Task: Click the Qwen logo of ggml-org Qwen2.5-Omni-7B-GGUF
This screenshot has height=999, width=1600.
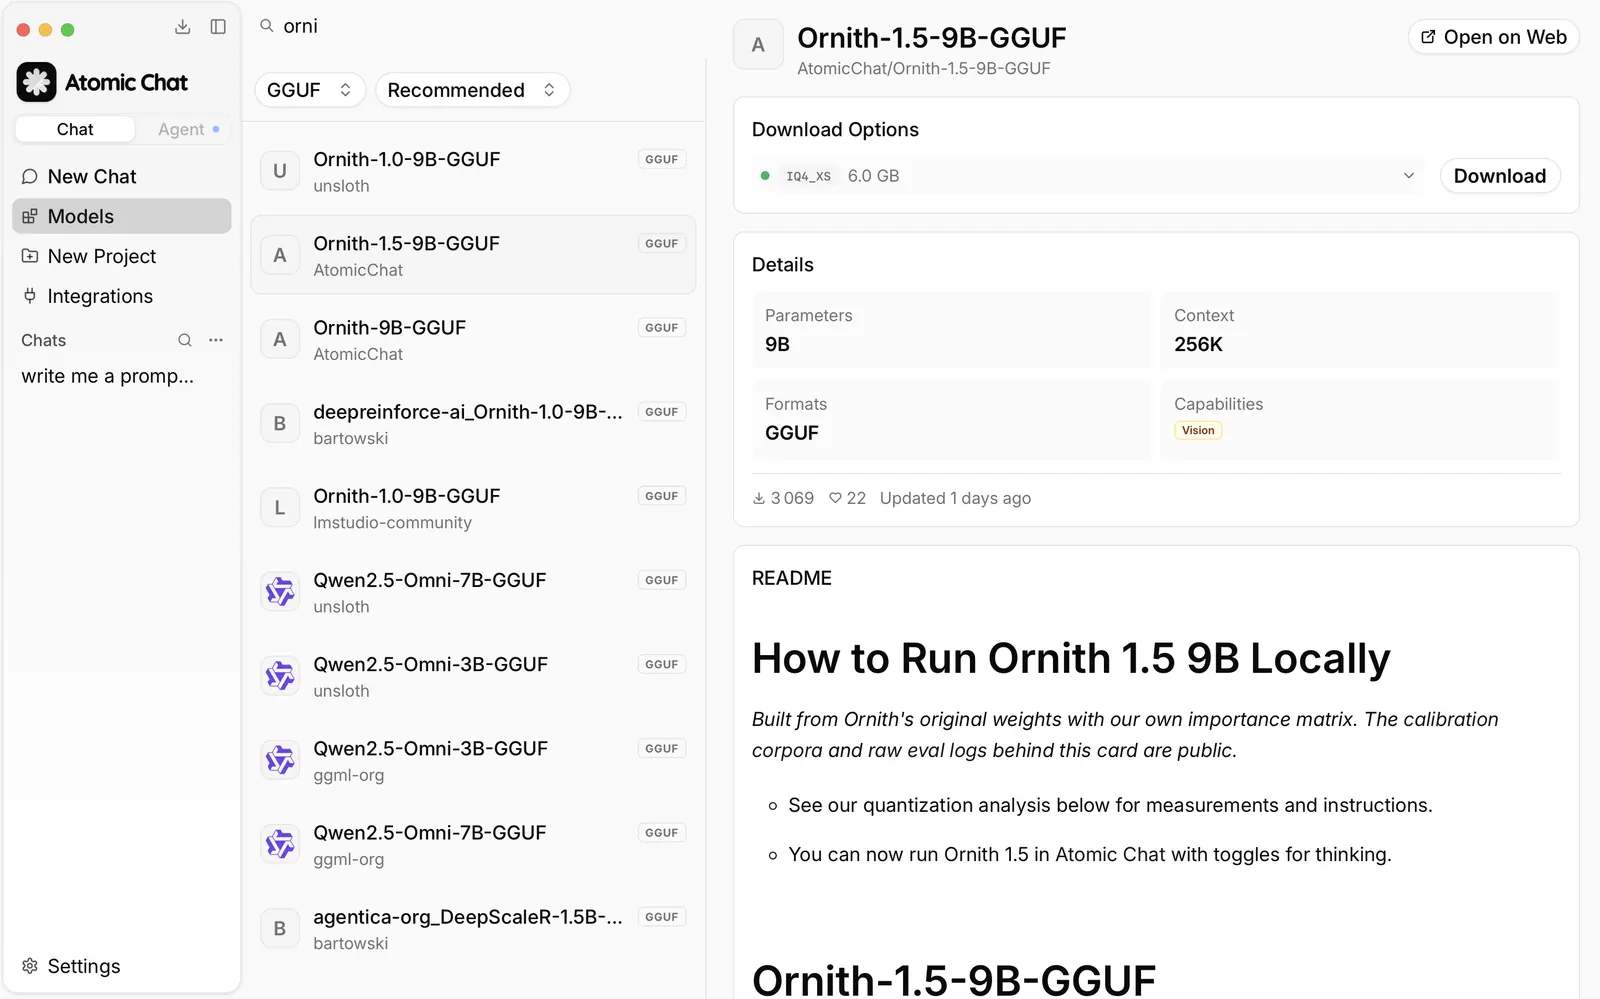Action: 280,844
